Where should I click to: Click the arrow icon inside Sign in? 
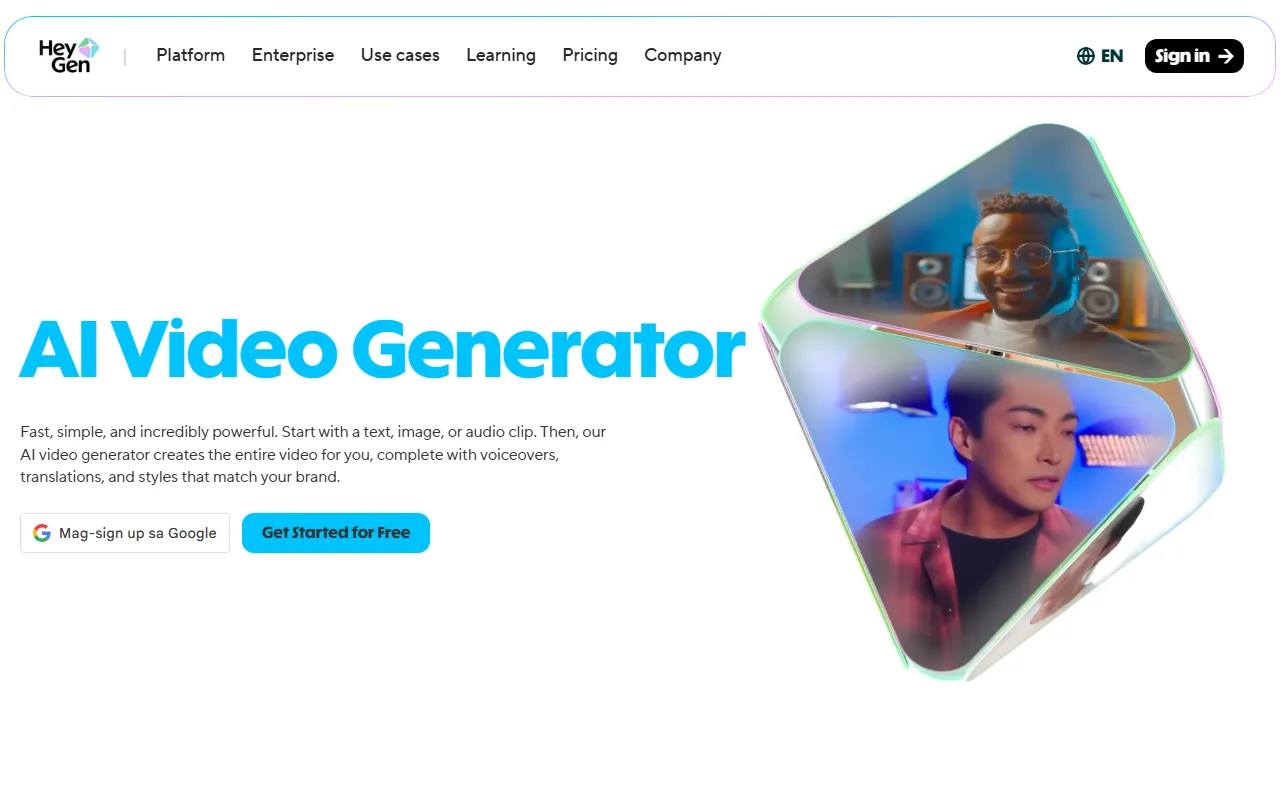[x=1225, y=56]
